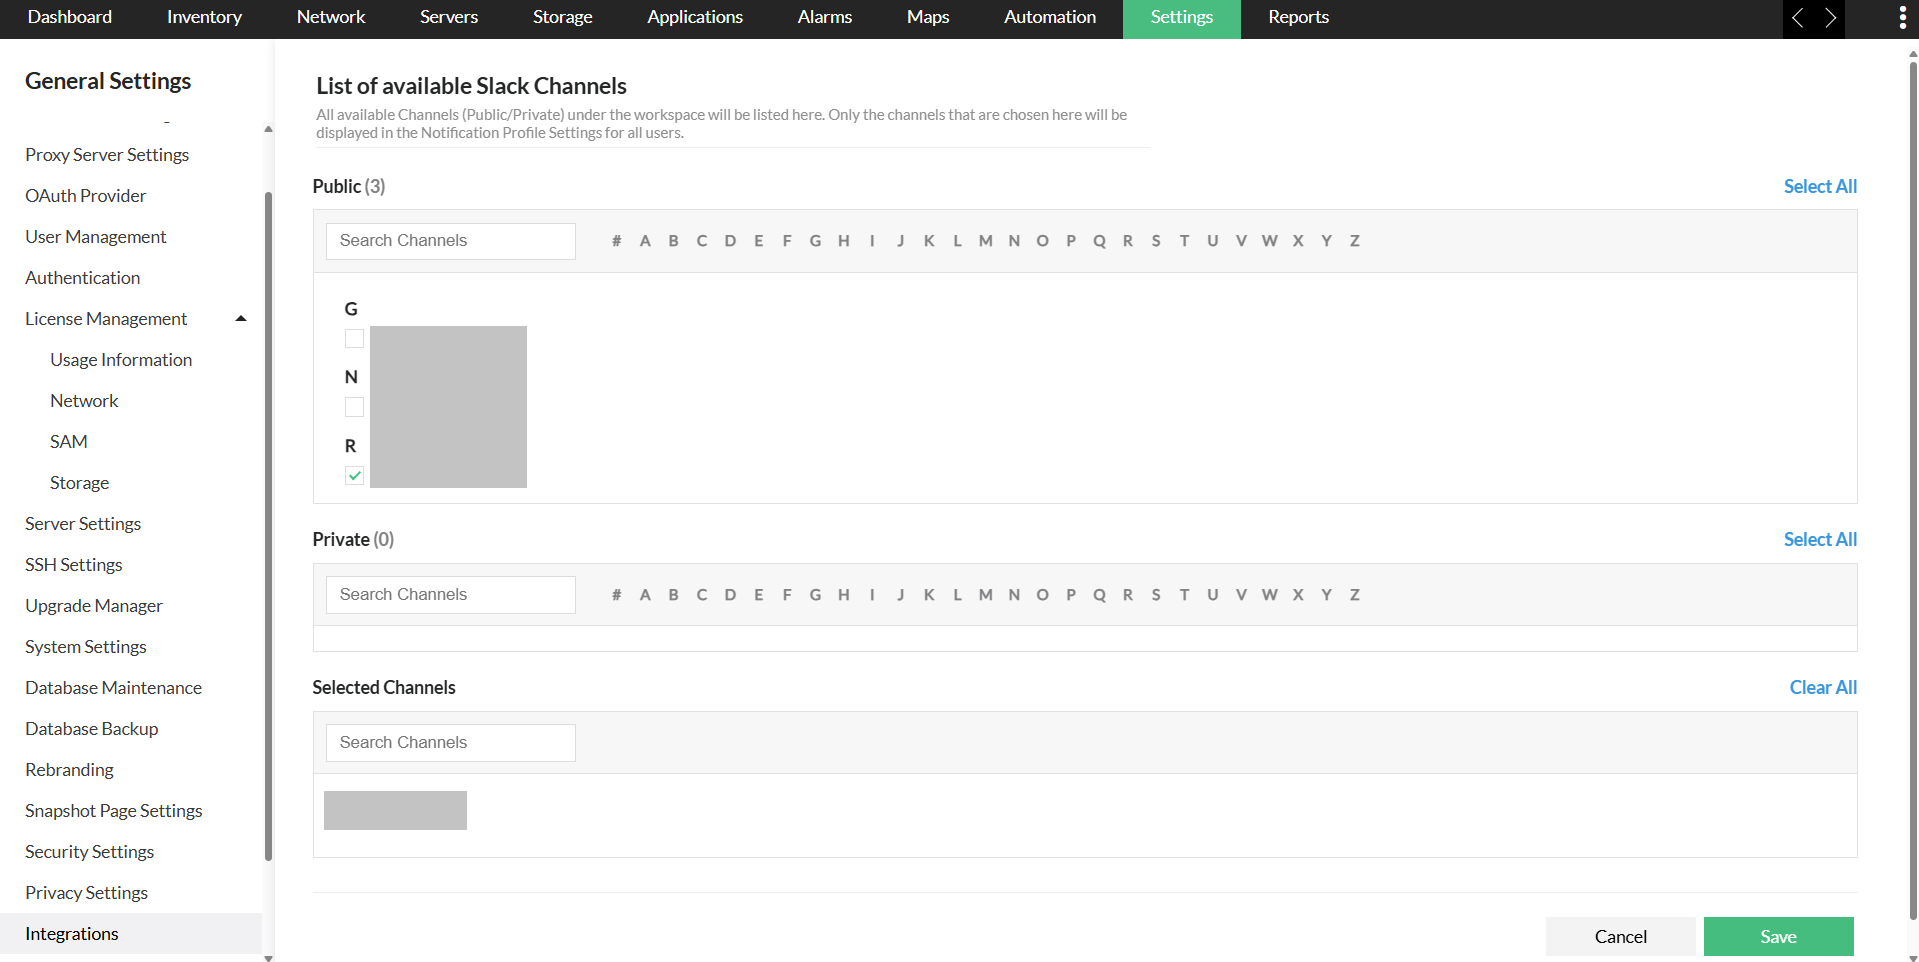1919x962 pixels.
Task: Open the Inventory tab
Action: (204, 17)
